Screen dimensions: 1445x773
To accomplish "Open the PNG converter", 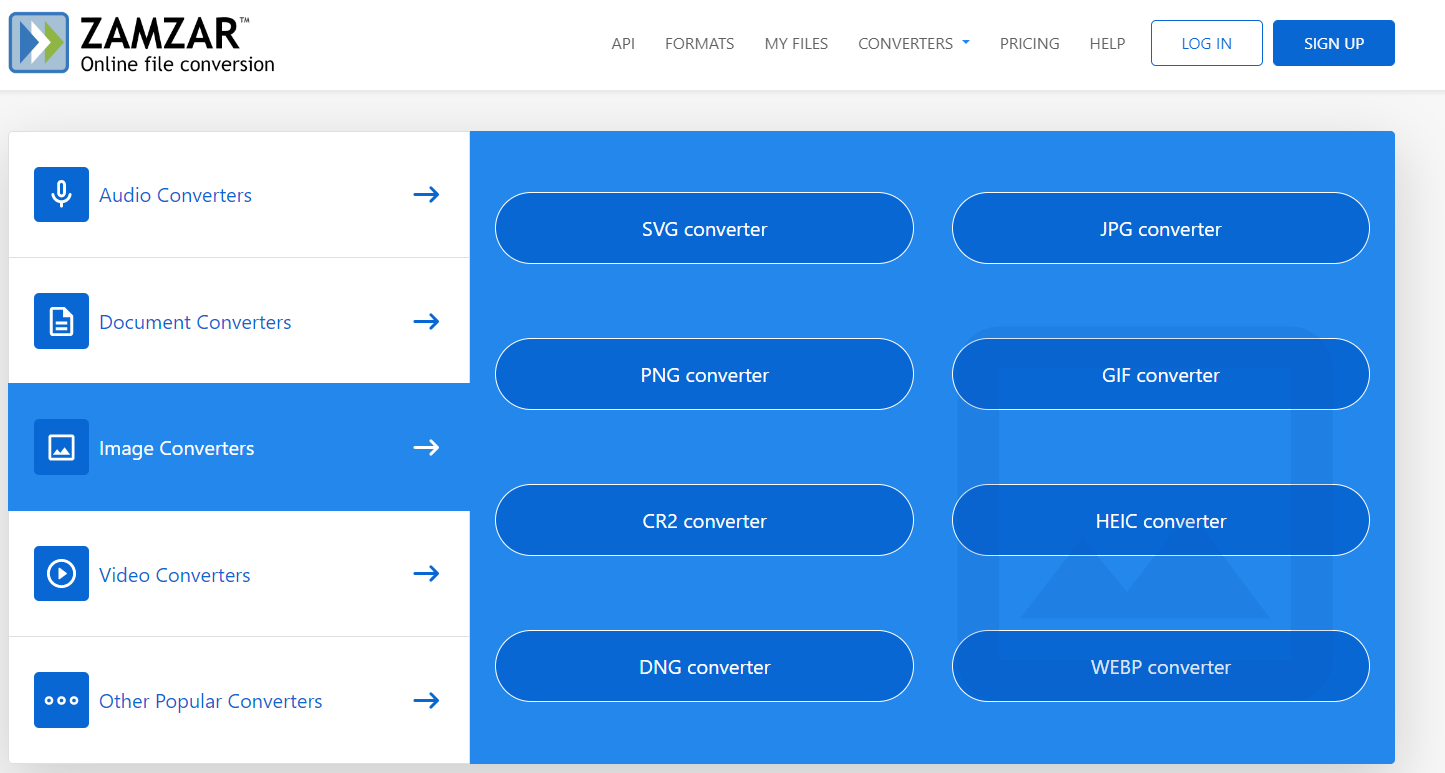I will pos(704,374).
